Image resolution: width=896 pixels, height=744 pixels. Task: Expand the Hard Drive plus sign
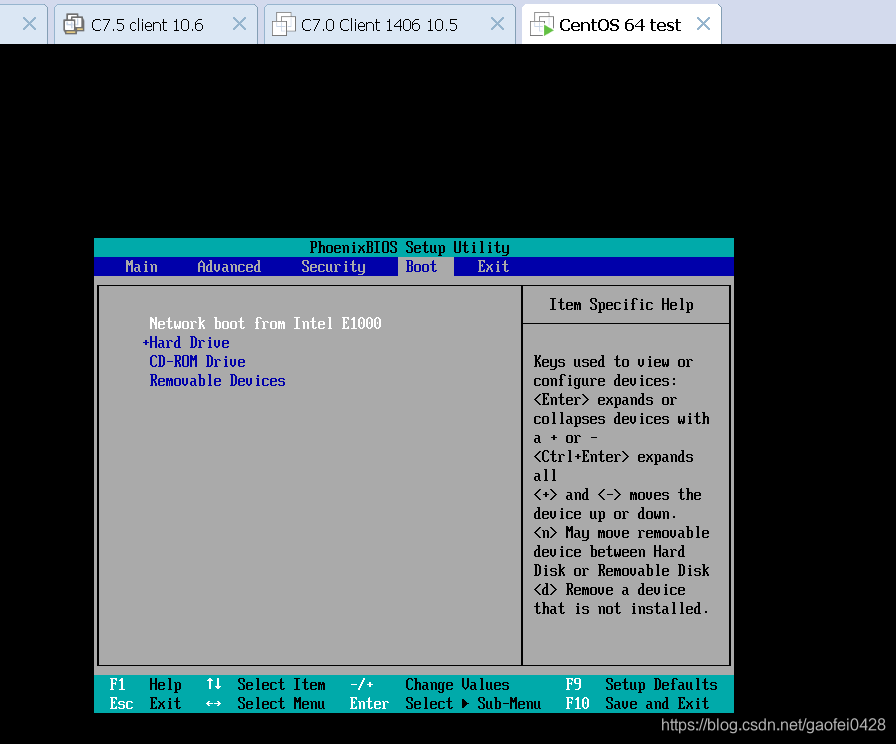(146, 343)
